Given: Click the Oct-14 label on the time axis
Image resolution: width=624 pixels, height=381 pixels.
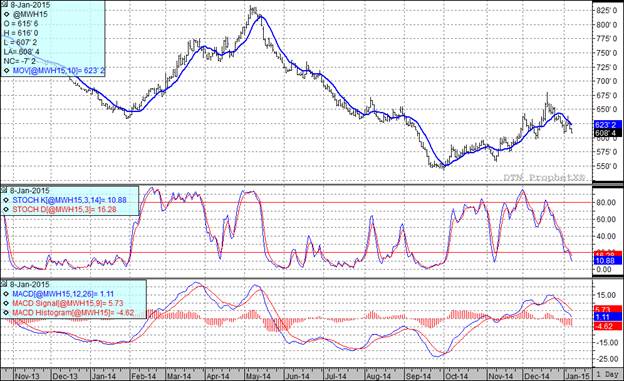Looking at the screenshot, I should pos(457,376).
